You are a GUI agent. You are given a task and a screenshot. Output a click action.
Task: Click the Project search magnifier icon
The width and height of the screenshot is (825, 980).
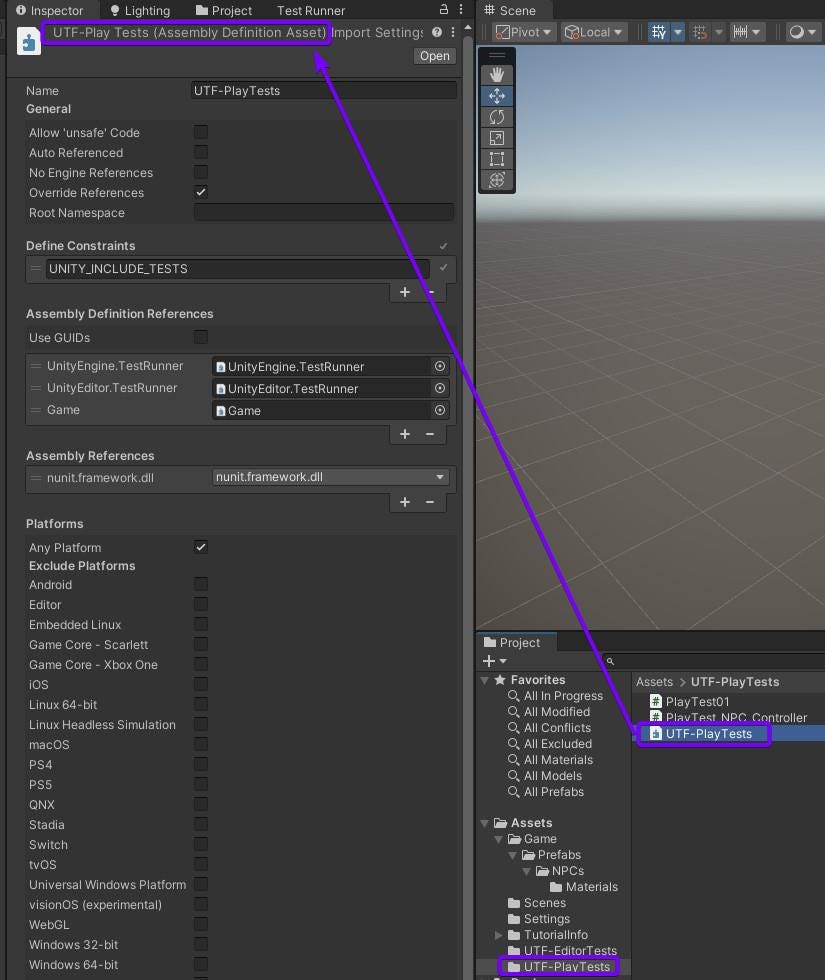point(610,661)
